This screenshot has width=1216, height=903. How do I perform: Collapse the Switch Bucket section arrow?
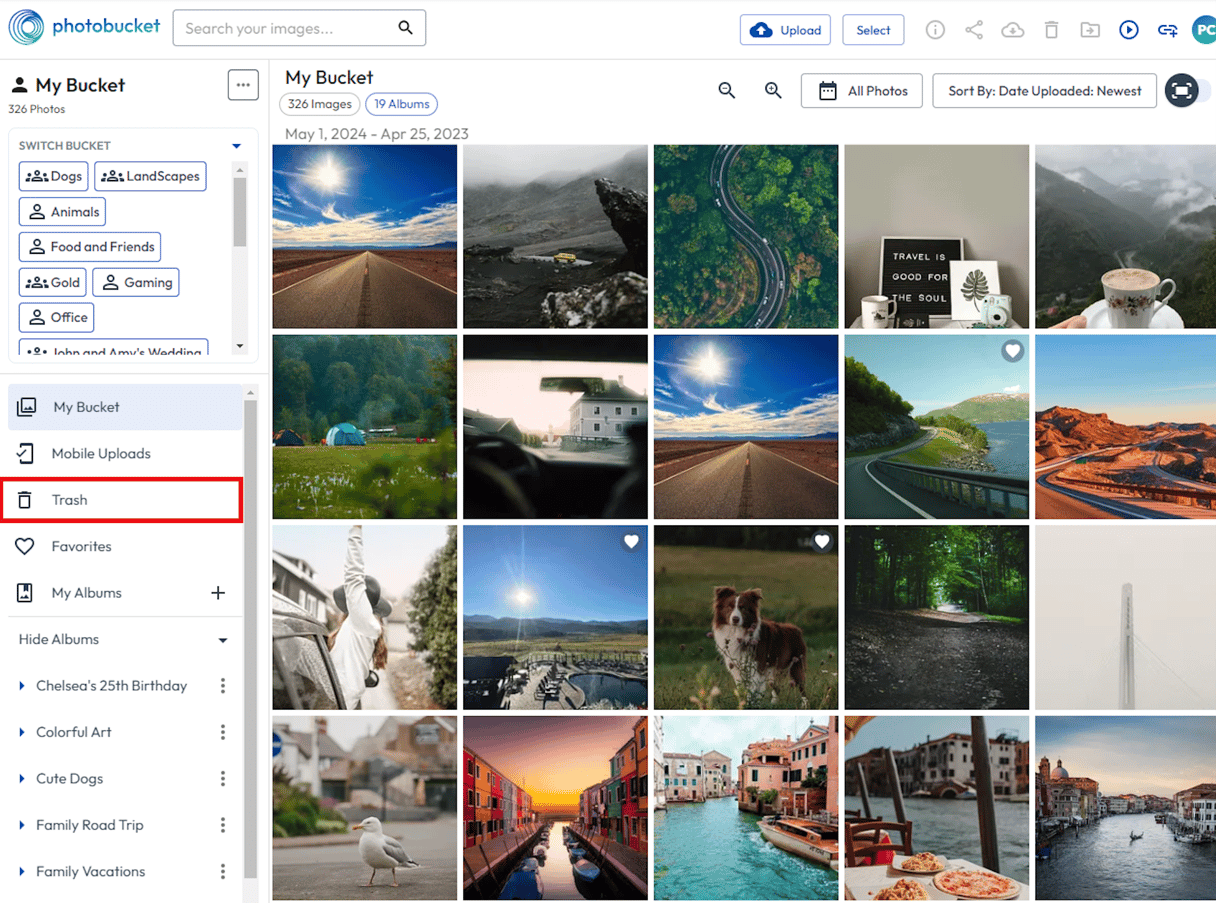[237, 146]
